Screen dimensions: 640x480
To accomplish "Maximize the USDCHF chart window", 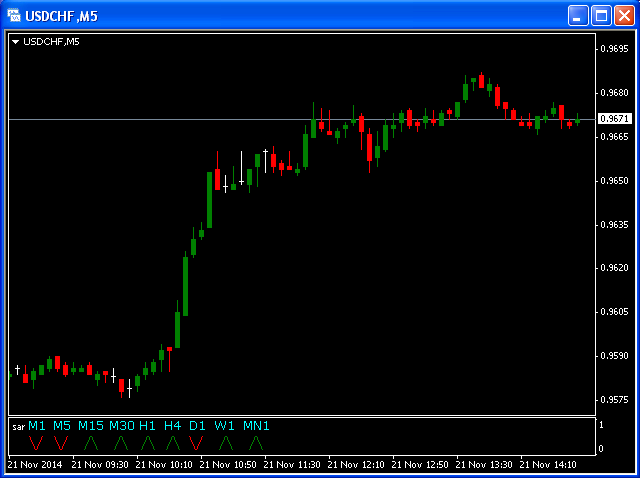I will pos(601,15).
